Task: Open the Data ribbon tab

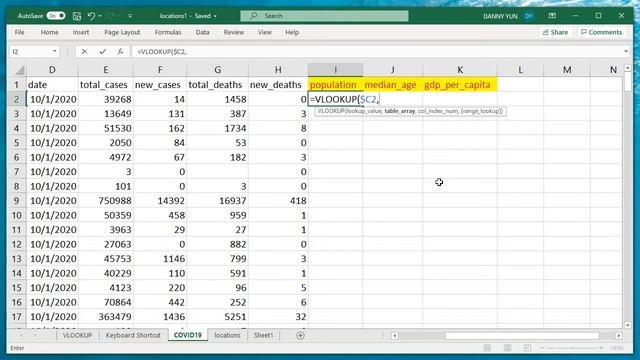Action: click(202, 32)
